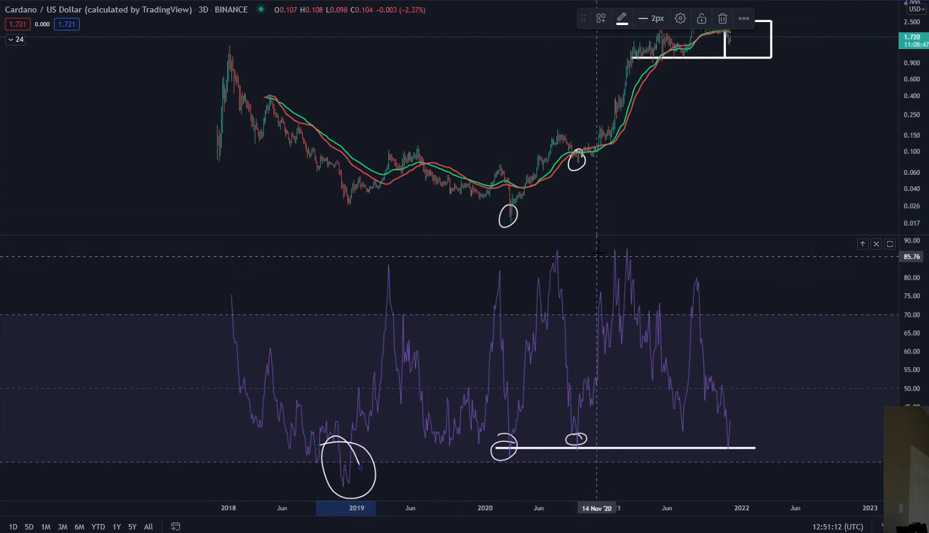Viewport: 929px width, 533px height.
Task: Change the line color pencil swatch
Action: pyautogui.click(x=622, y=18)
